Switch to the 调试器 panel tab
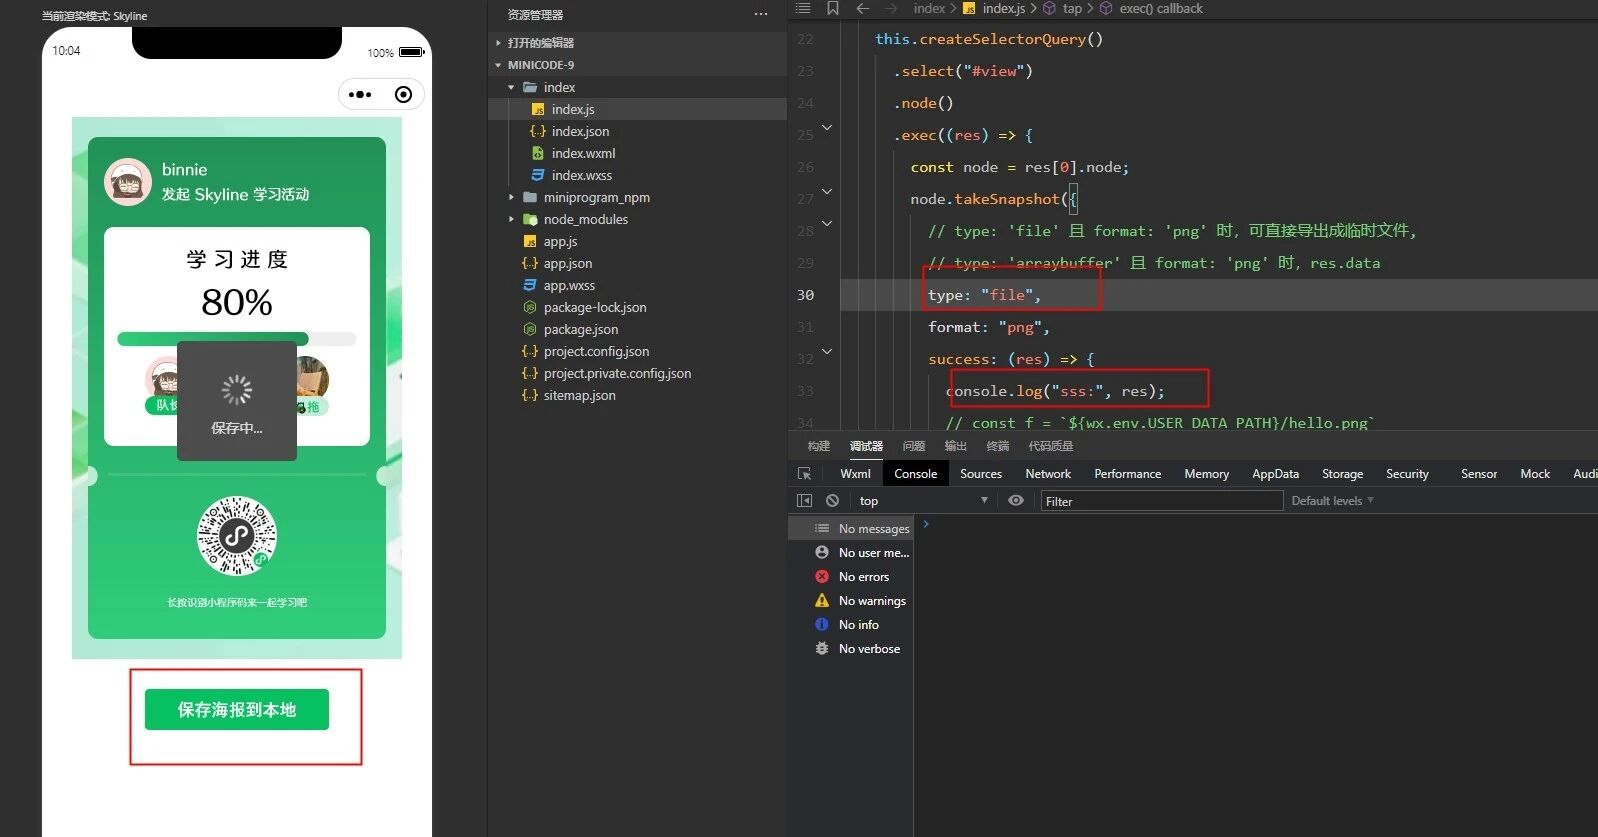The width and height of the screenshot is (1598, 837). point(866,446)
